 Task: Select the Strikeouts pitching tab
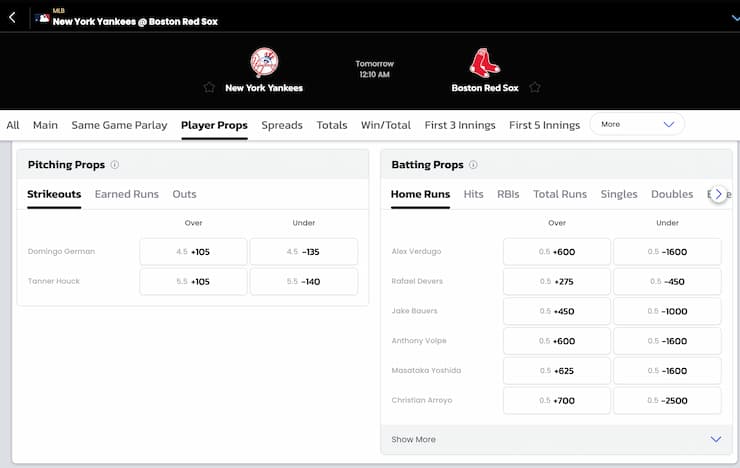pos(54,194)
